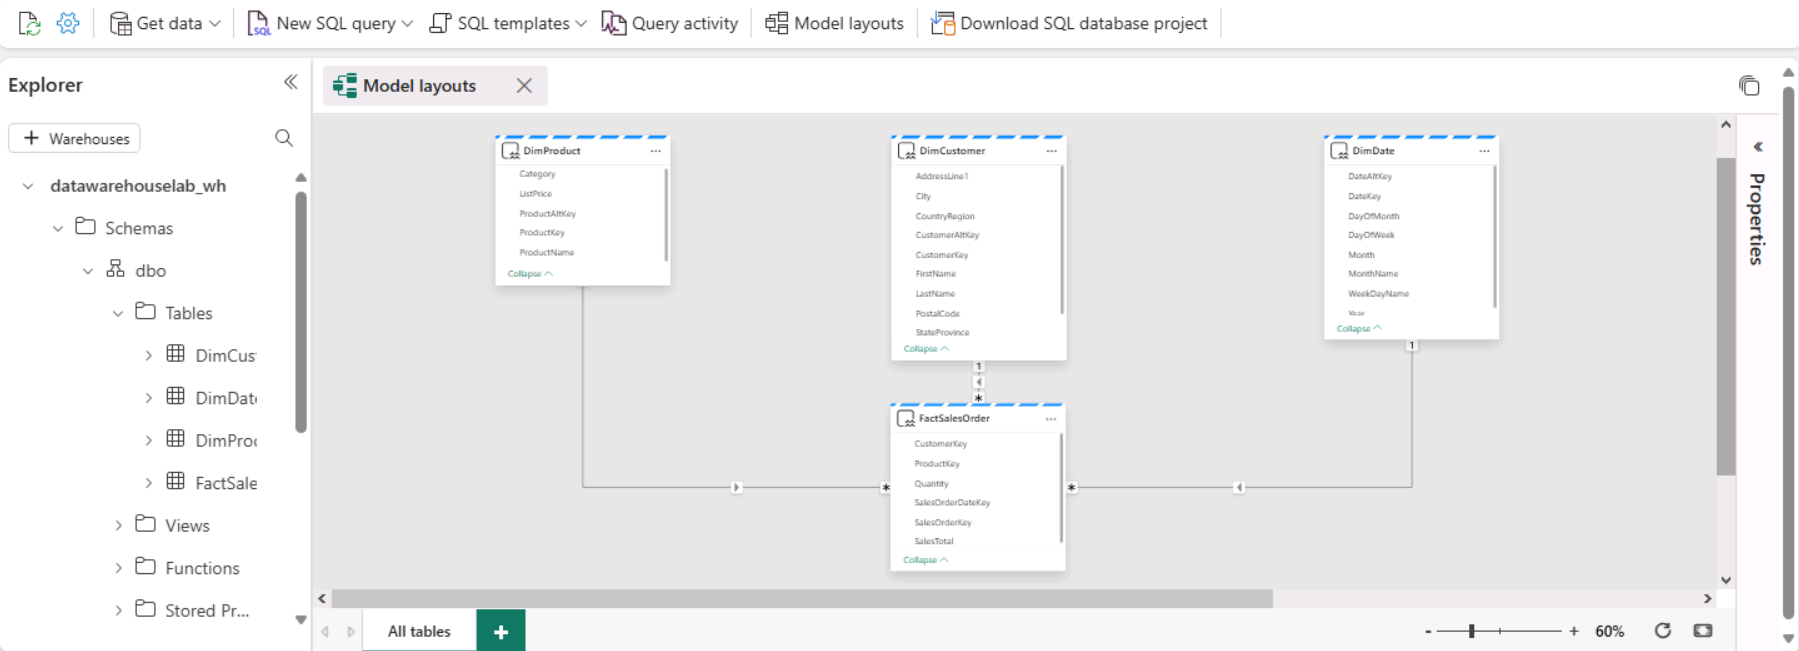Image resolution: width=1799 pixels, height=651 pixels.
Task: Open DimProduct table options menu
Action: pos(656,151)
